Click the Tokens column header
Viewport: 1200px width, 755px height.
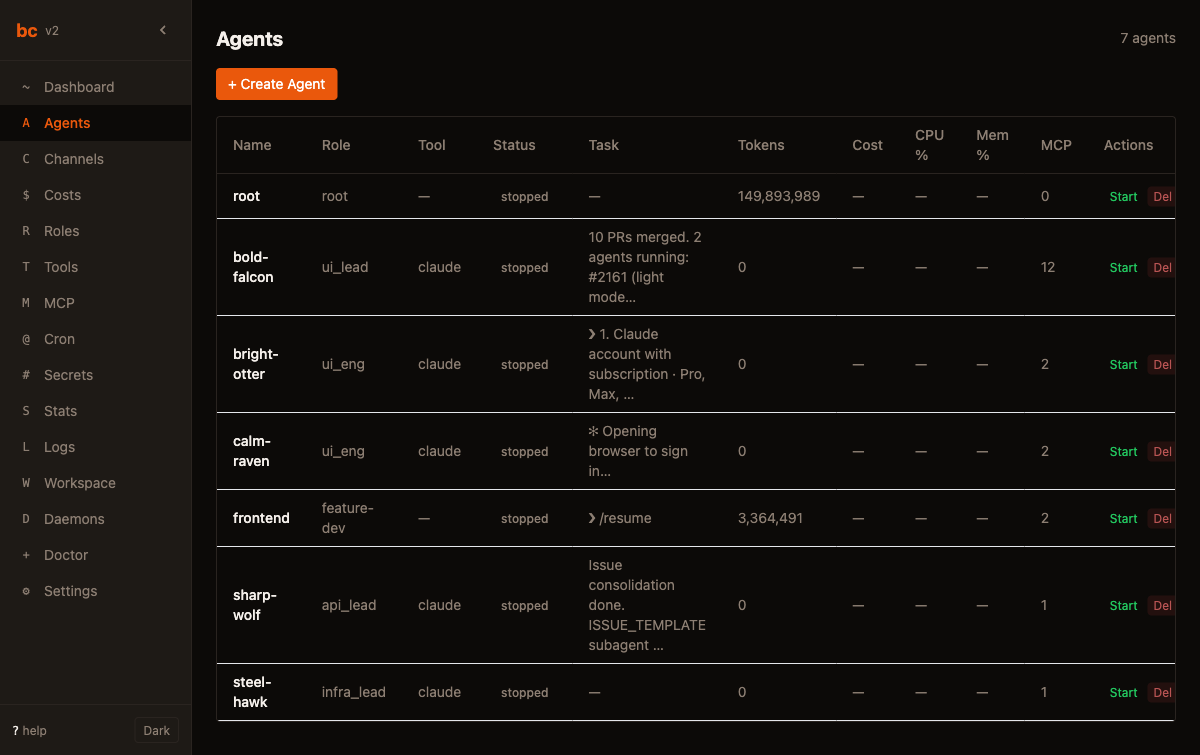coord(761,145)
